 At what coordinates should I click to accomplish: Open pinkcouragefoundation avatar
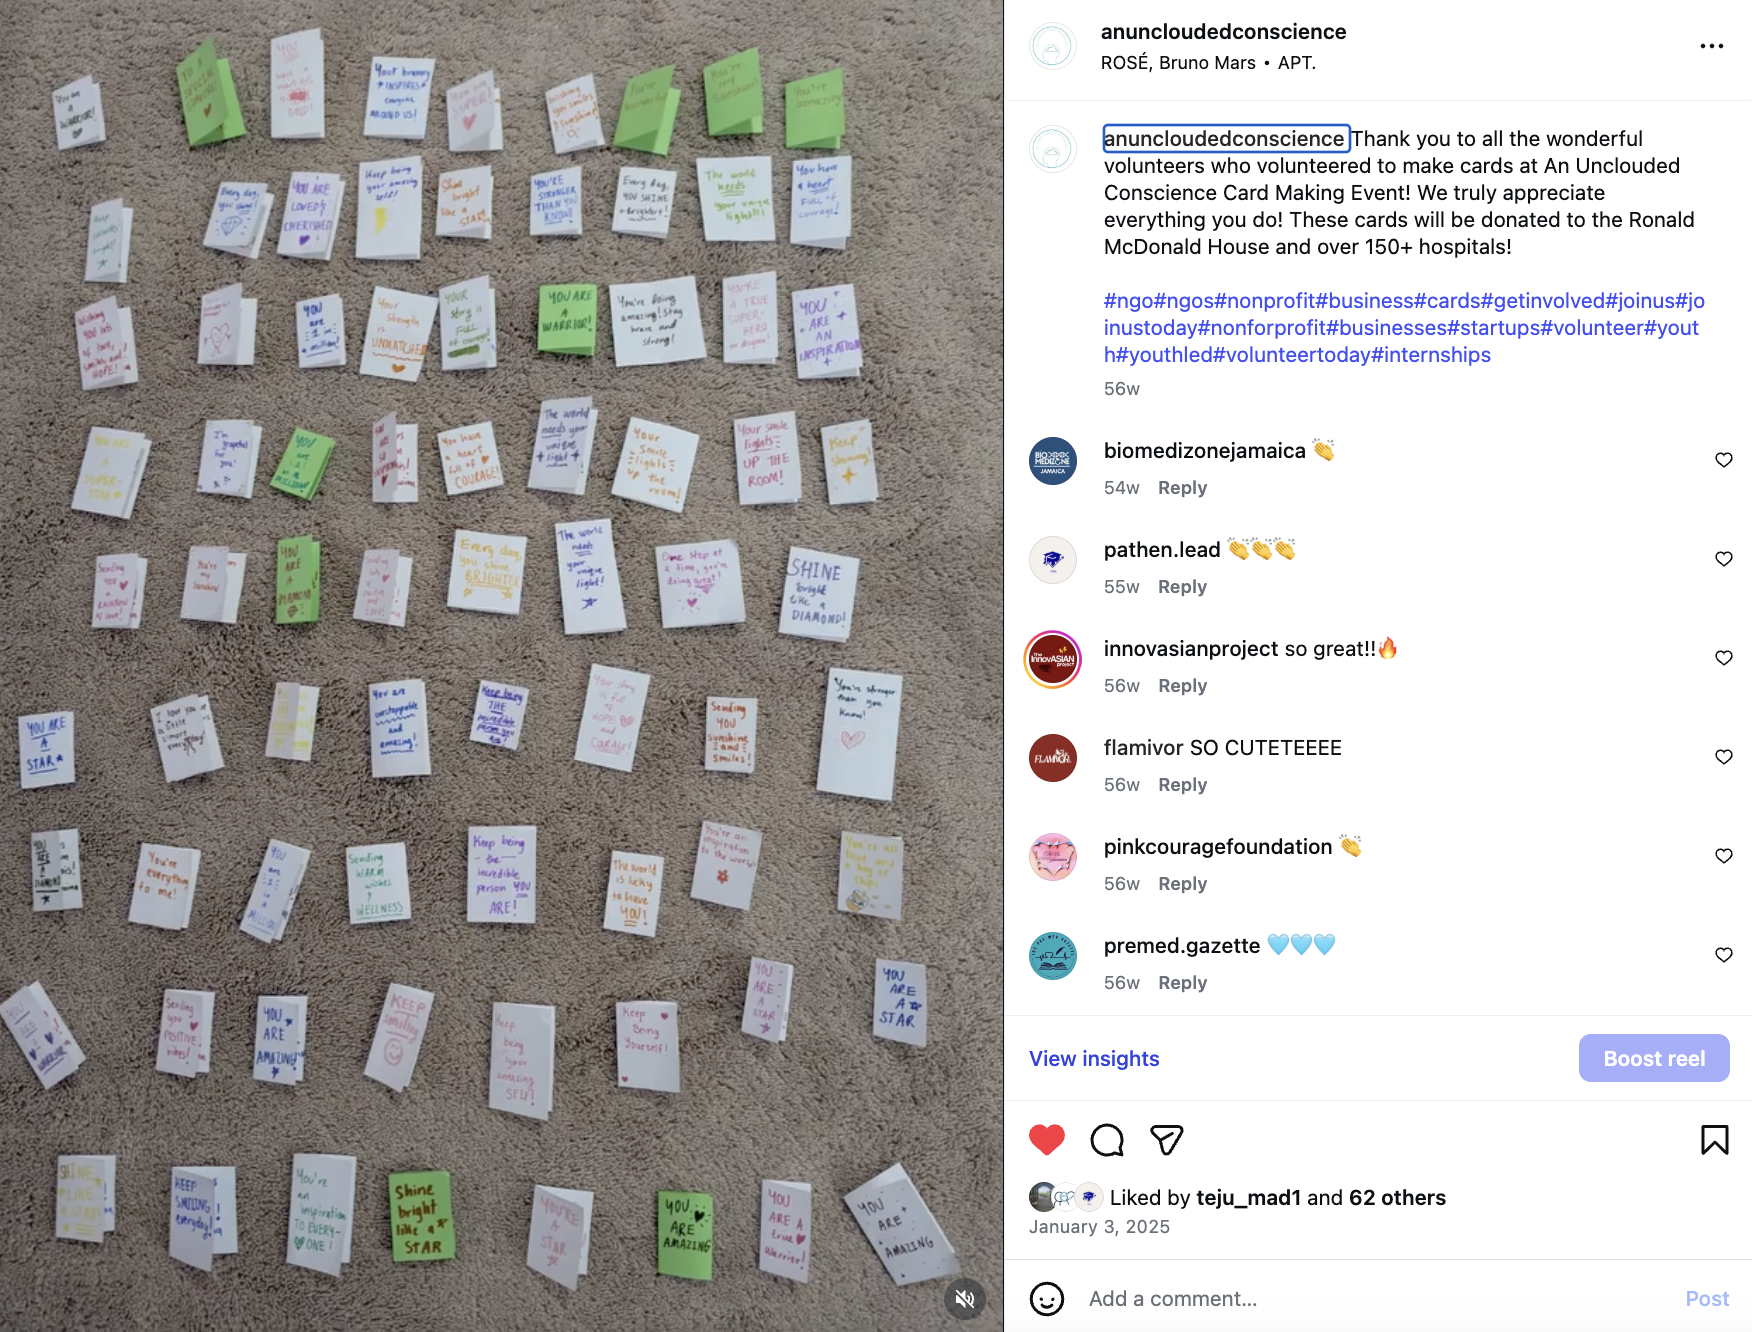coord(1053,857)
